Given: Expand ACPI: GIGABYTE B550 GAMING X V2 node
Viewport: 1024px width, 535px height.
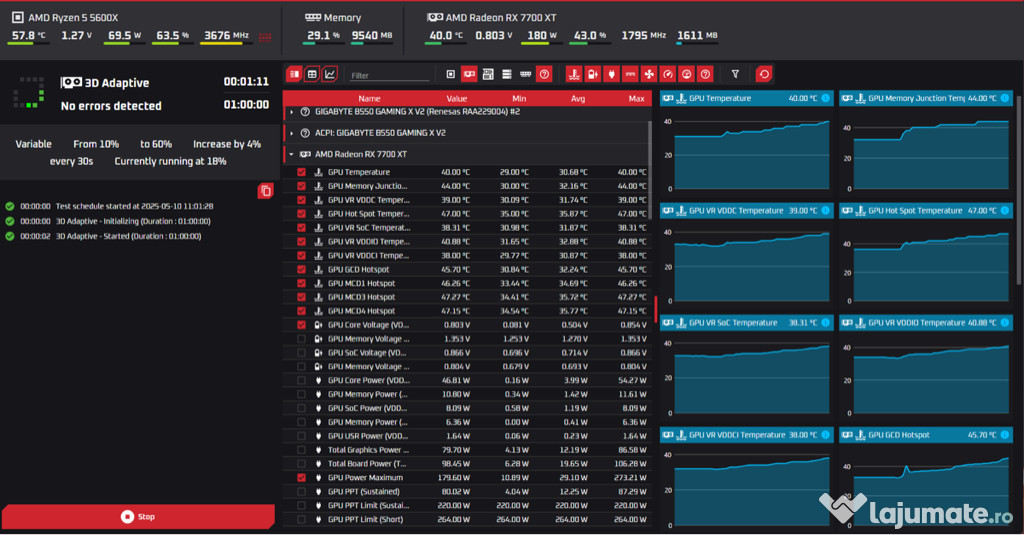Looking at the screenshot, I should click(291, 133).
